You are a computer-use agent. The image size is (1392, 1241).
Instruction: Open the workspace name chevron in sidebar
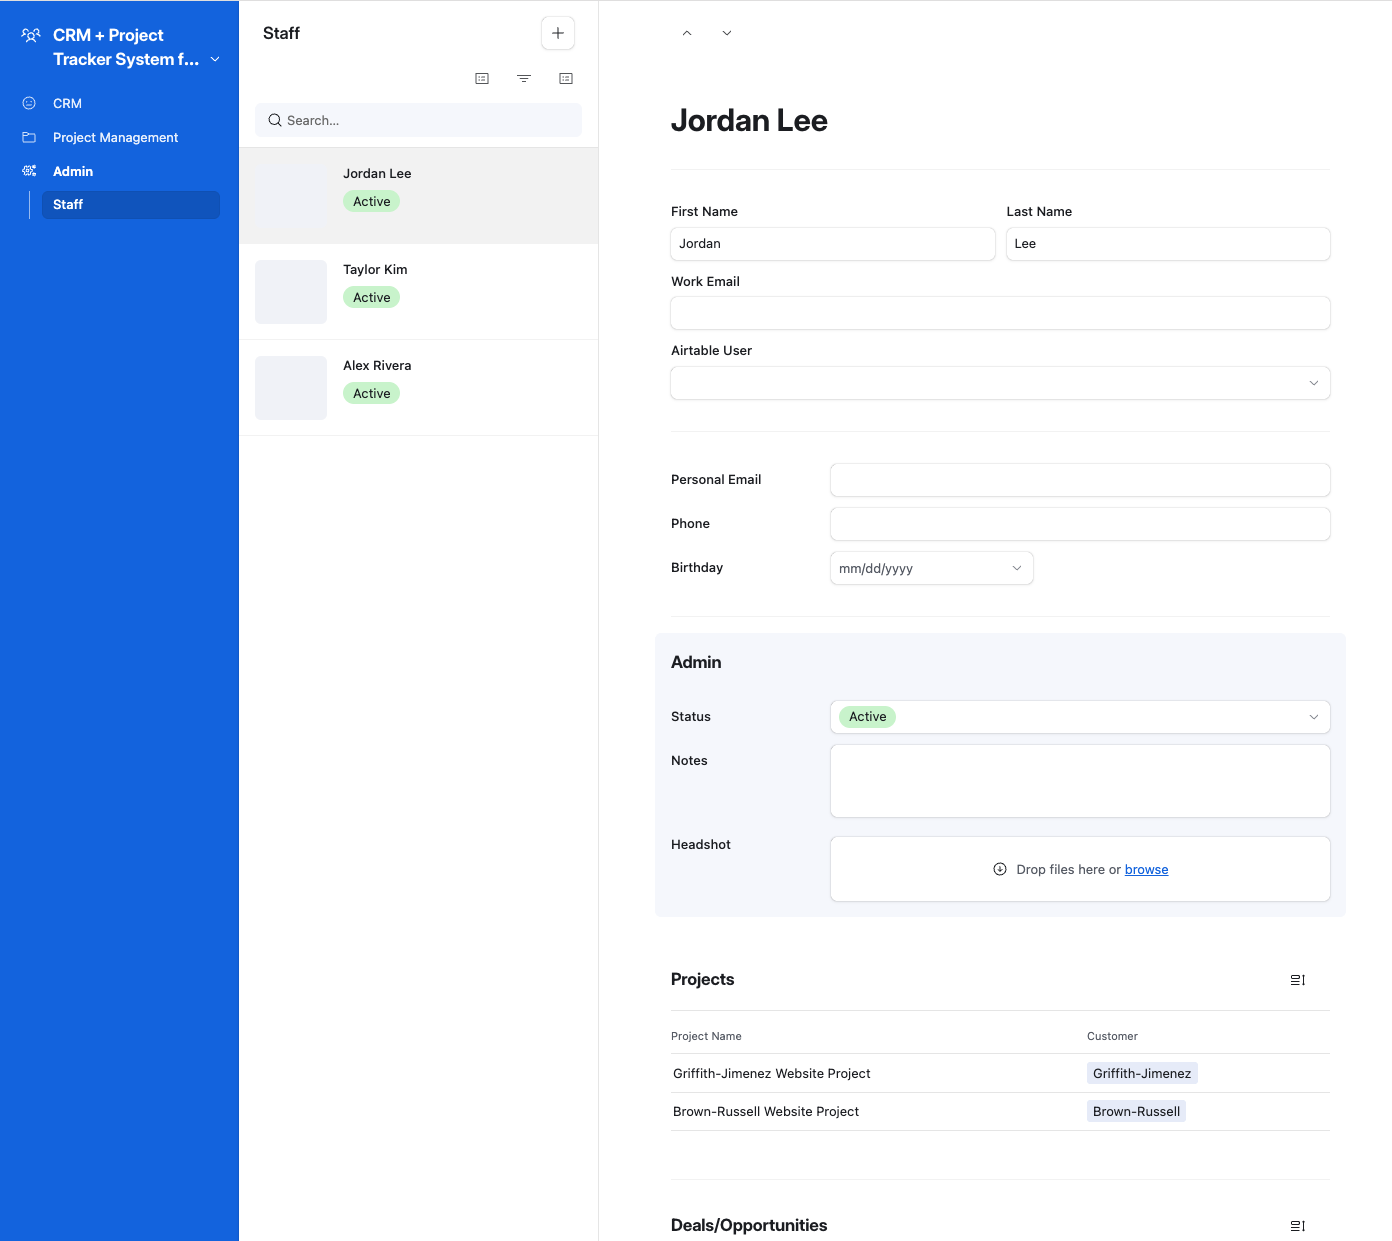215,59
